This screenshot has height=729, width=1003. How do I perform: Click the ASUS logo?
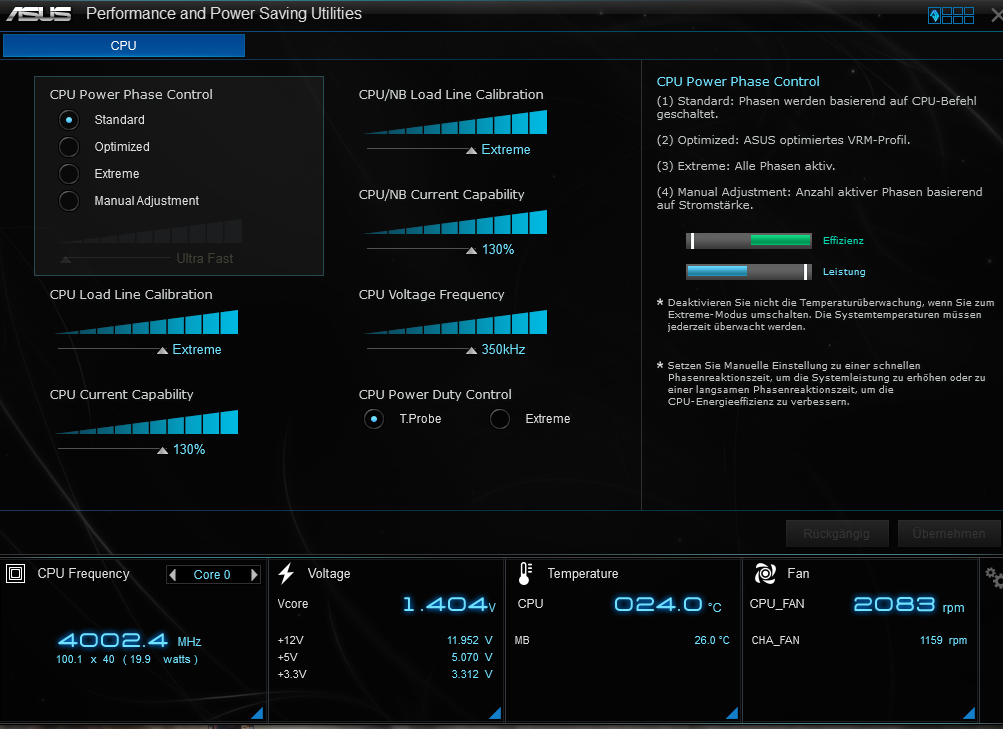pyautogui.click(x=38, y=13)
